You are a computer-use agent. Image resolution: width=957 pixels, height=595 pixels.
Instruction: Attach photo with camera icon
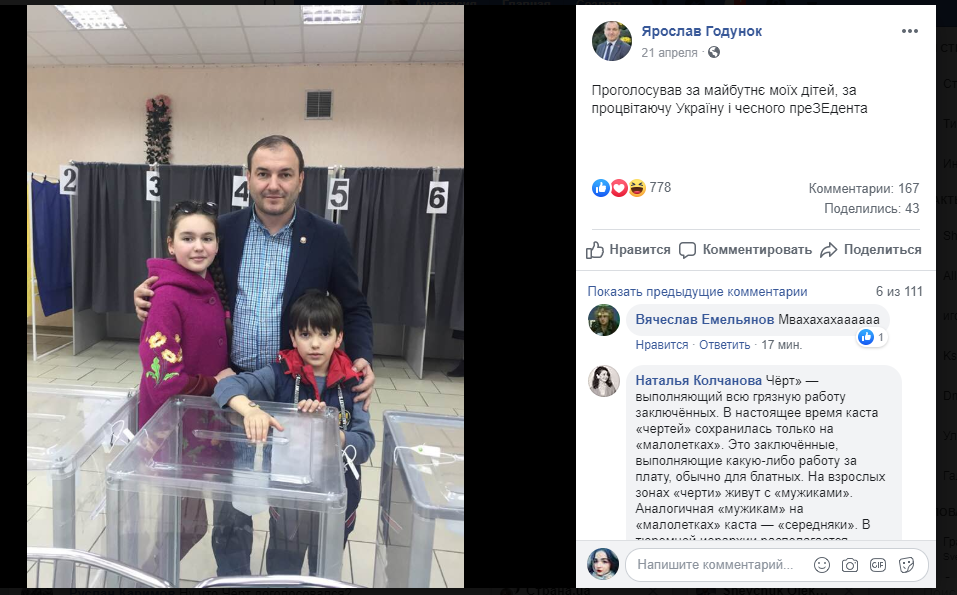coord(850,564)
